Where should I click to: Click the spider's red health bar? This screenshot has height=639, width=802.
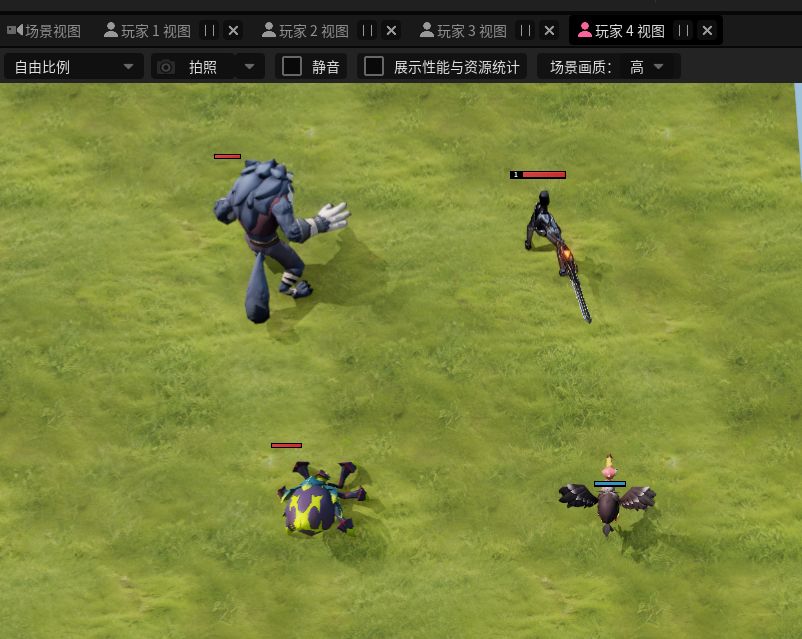click(x=286, y=446)
